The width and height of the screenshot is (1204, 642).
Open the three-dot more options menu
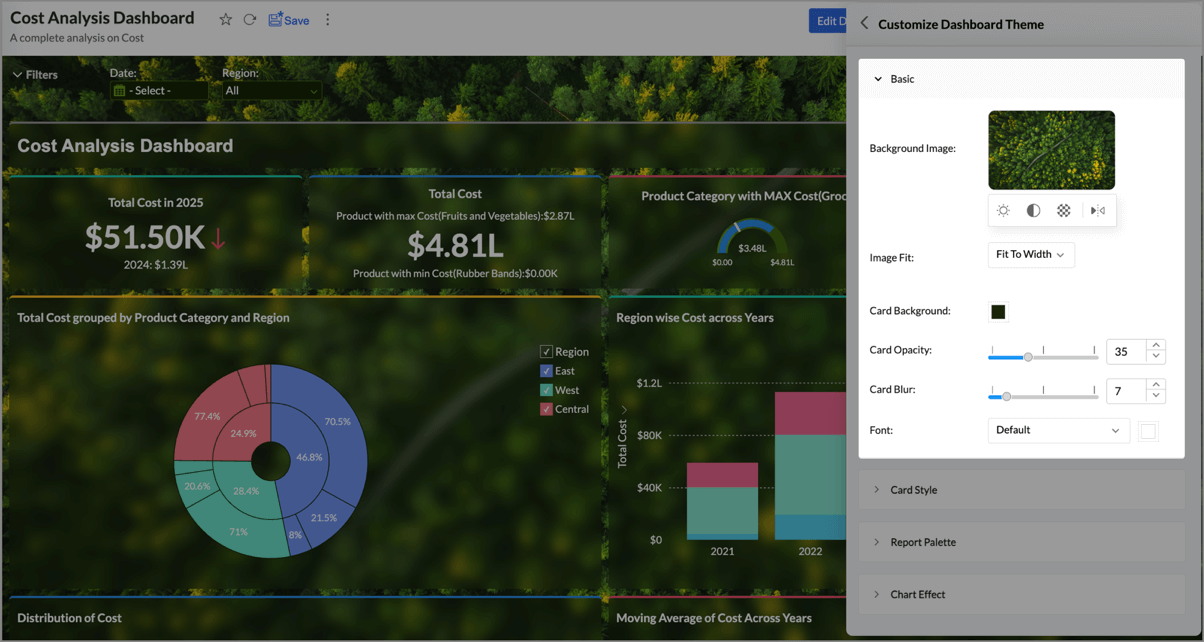click(328, 20)
